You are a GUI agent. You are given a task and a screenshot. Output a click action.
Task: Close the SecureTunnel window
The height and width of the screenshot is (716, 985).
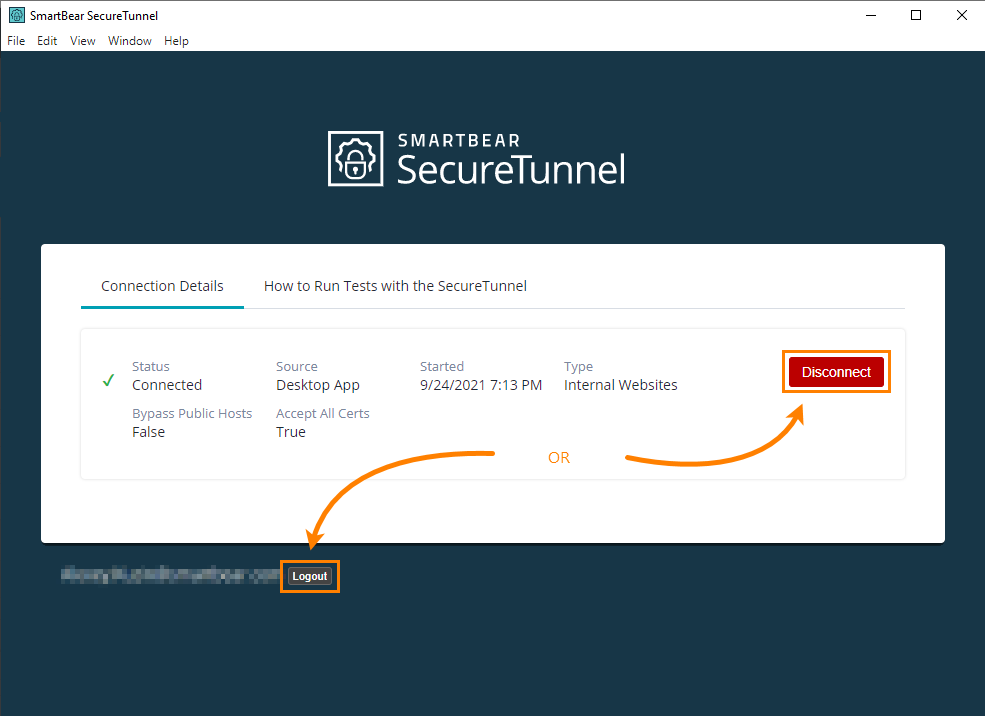point(961,15)
